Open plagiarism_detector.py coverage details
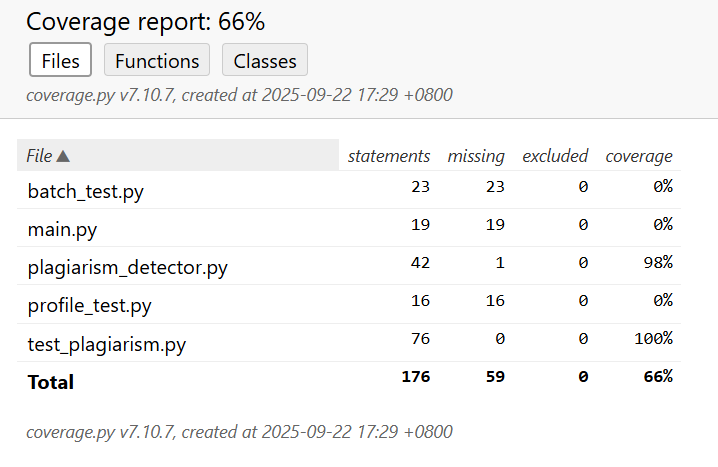The height and width of the screenshot is (467, 718). 127,268
